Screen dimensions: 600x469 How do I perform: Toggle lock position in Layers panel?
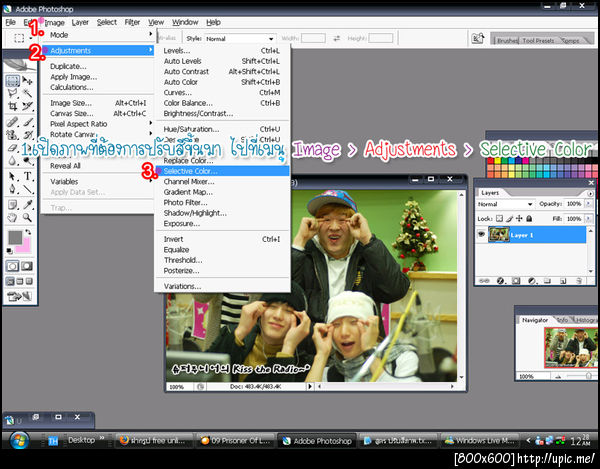pyautogui.click(x=519, y=219)
